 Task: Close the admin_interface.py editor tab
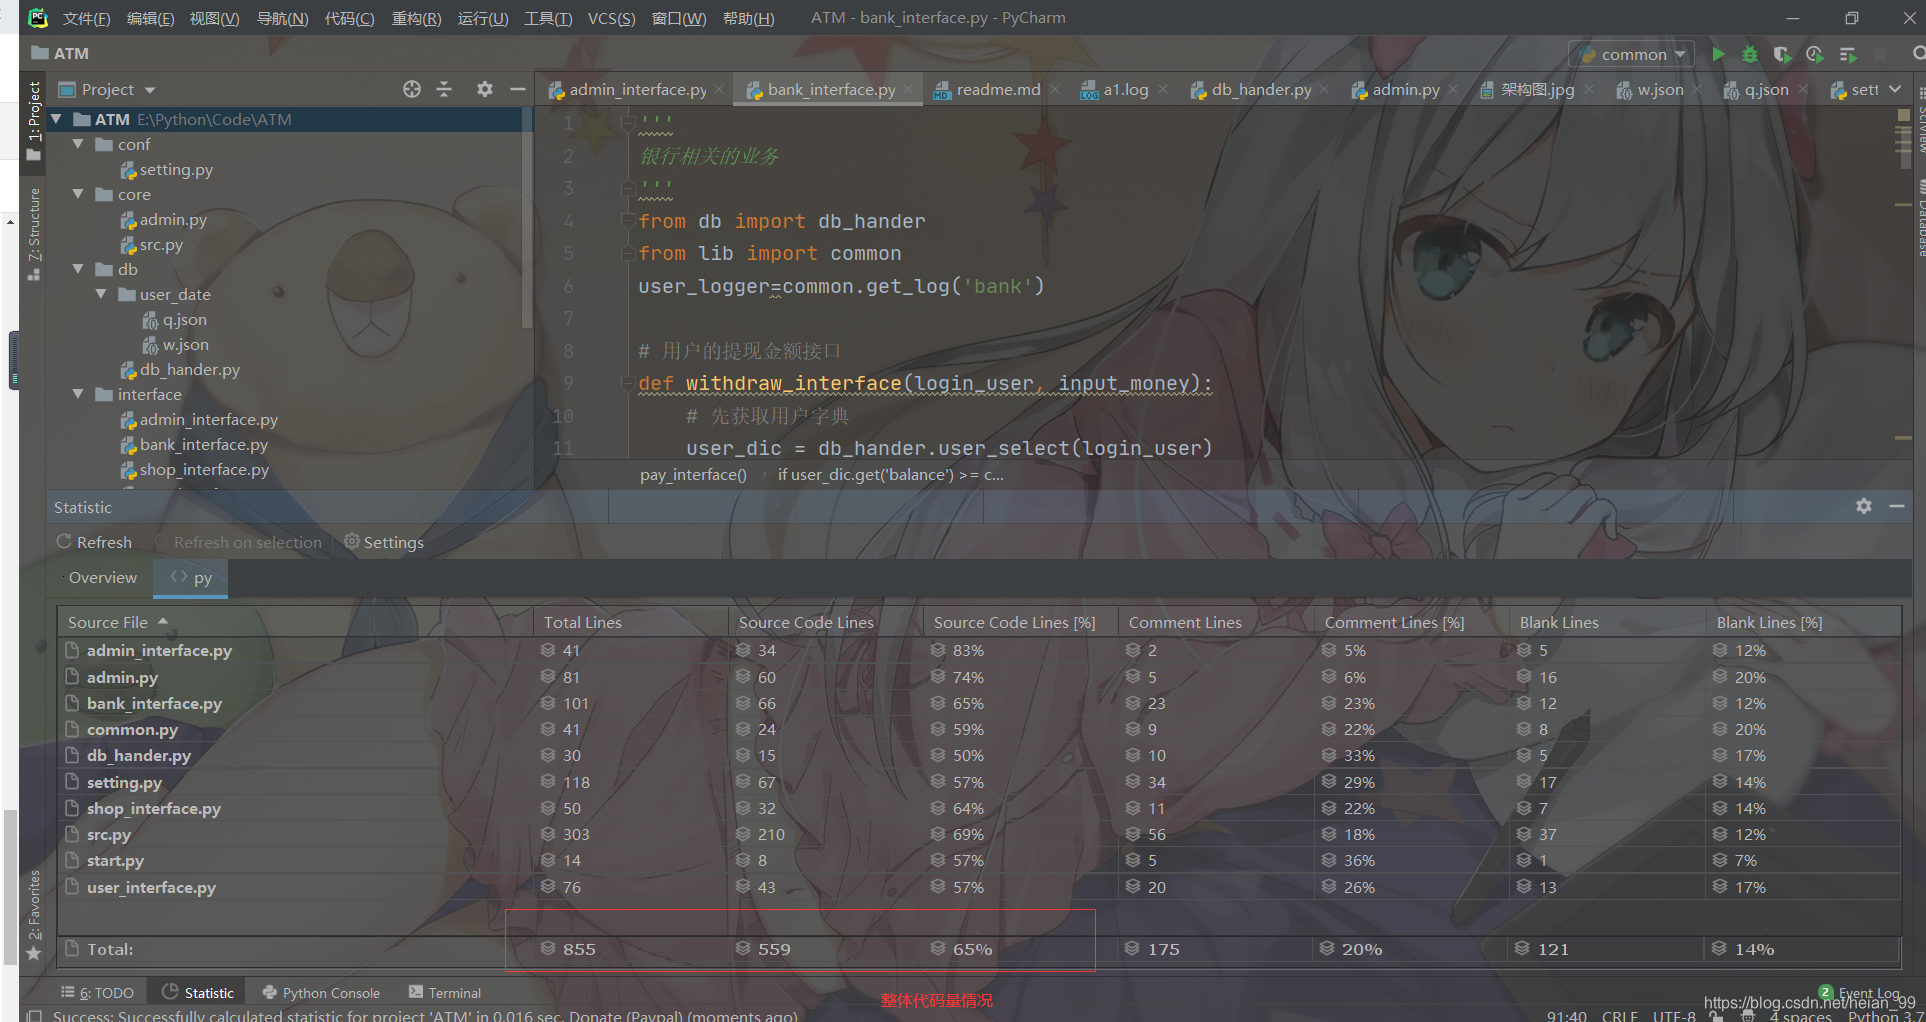pyautogui.click(x=719, y=89)
